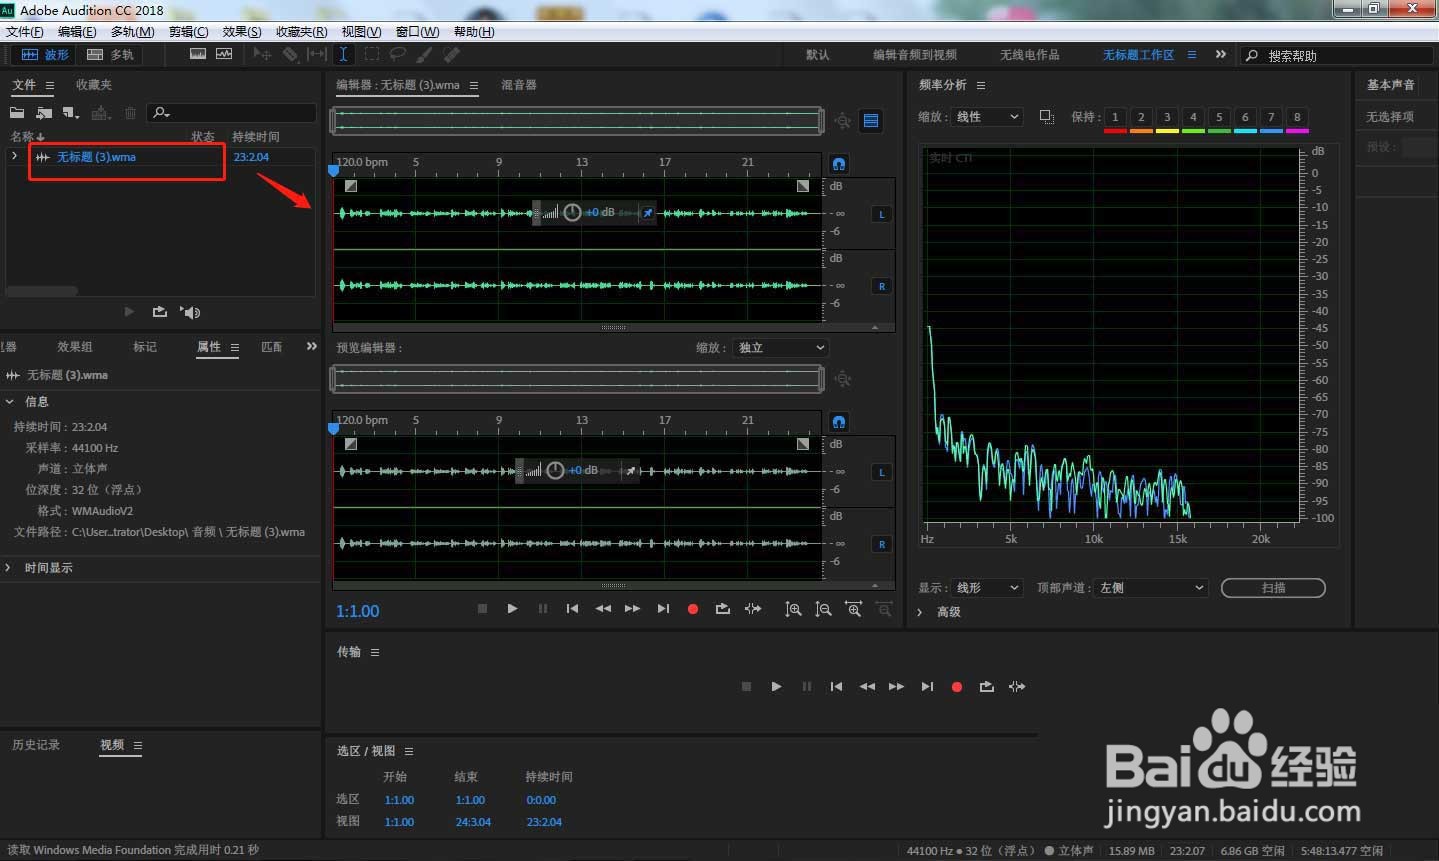
Task: Expand the 时间显示 section
Action: point(9,567)
